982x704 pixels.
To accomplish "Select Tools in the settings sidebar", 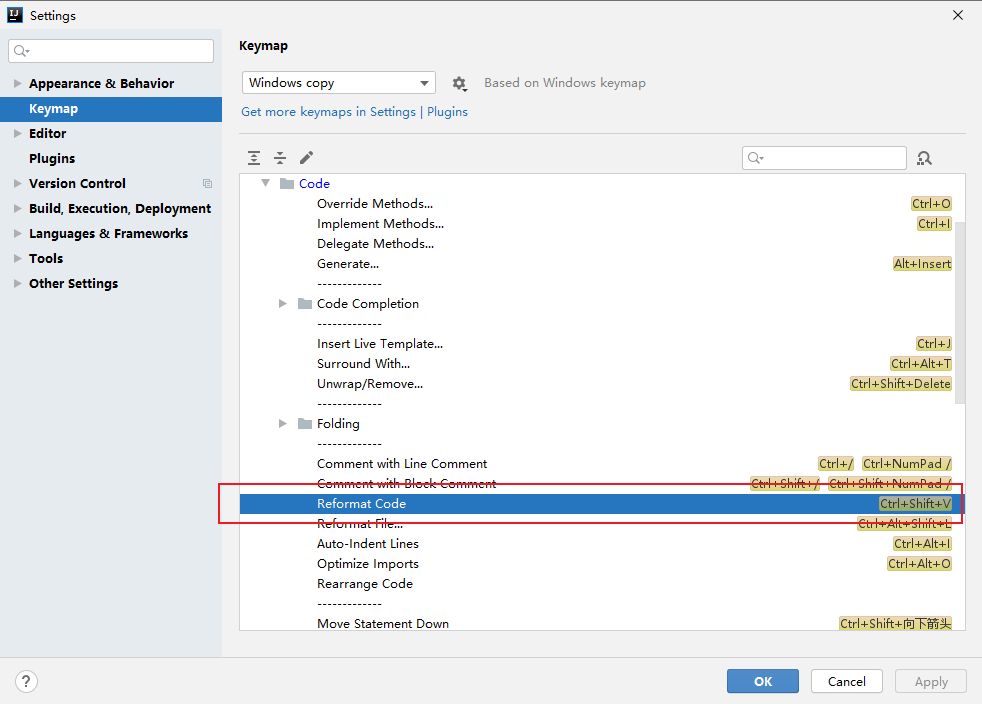I will 46,258.
